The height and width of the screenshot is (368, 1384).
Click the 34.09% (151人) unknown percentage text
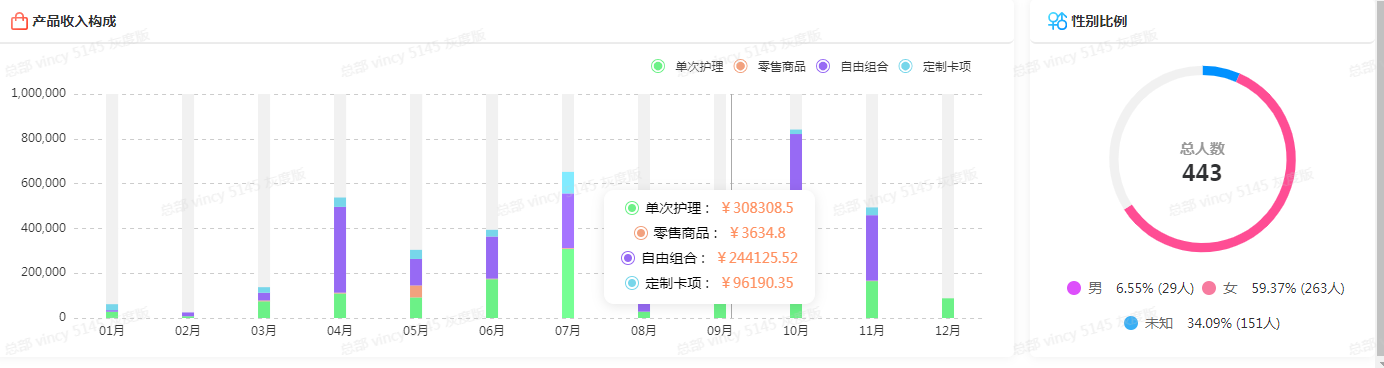1233,323
